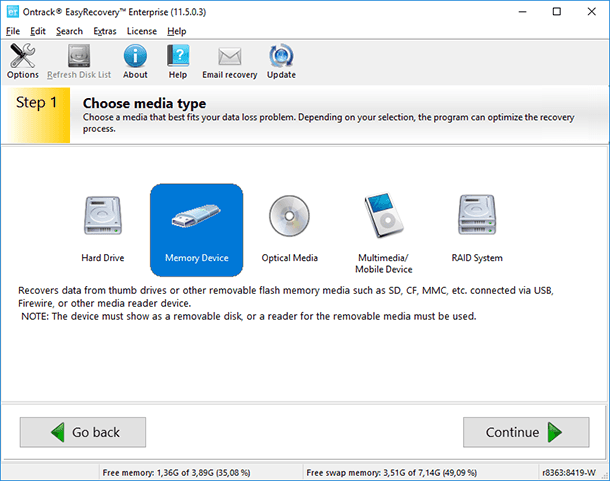Select the Memory Device USB stick

196,230
